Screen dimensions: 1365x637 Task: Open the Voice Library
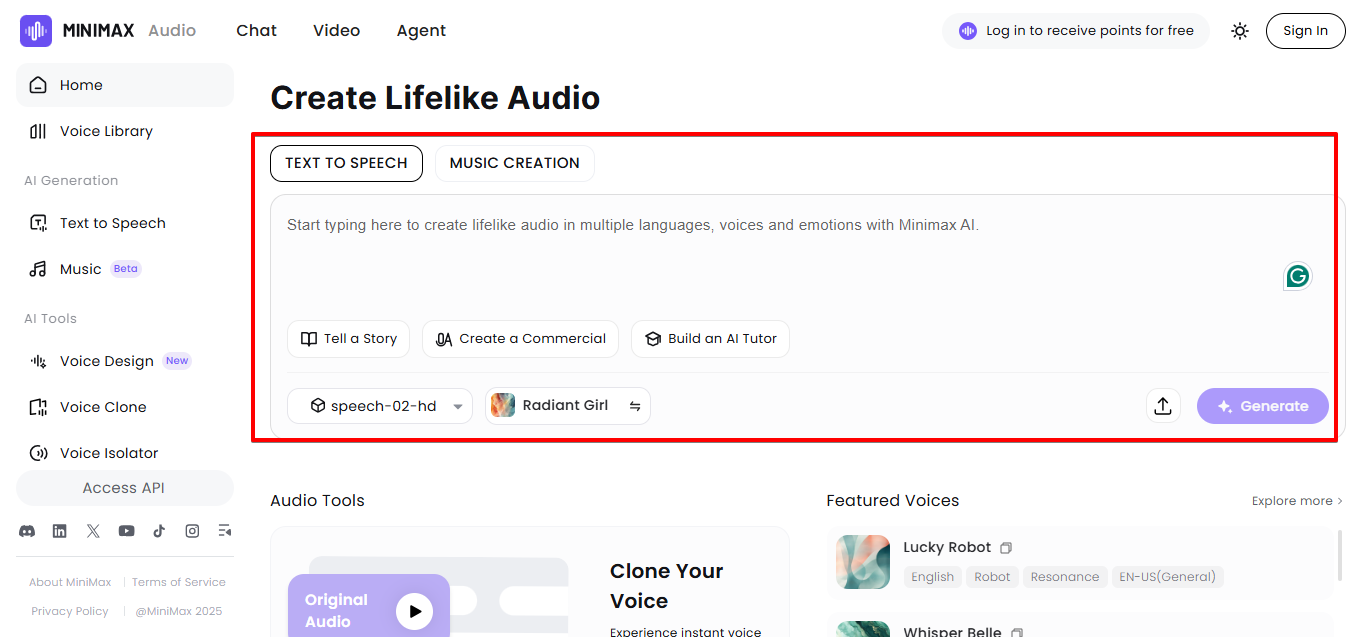(x=105, y=131)
